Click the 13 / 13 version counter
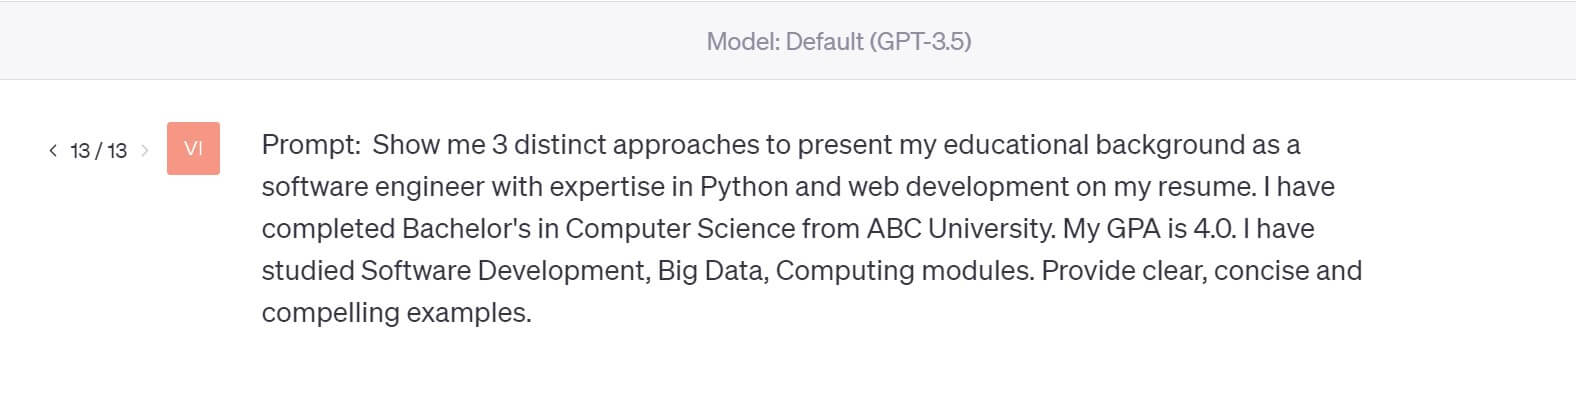This screenshot has height=393, width=1576. (99, 151)
